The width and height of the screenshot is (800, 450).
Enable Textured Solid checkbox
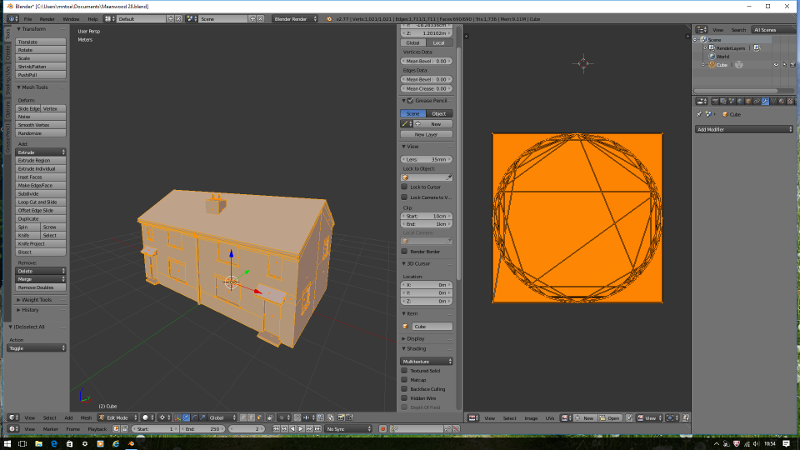[405, 370]
